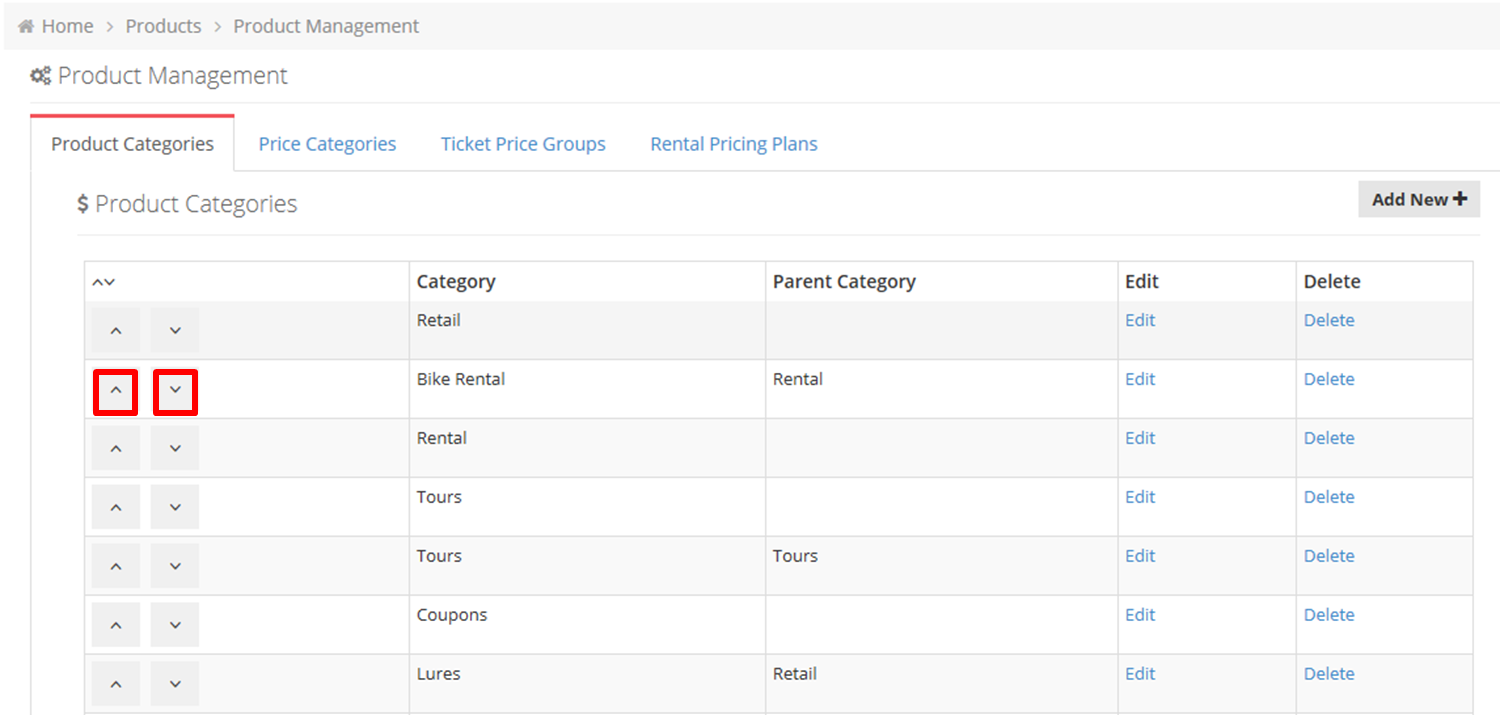Delete the Retail category
This screenshot has width=1500, height=715.
point(1329,320)
